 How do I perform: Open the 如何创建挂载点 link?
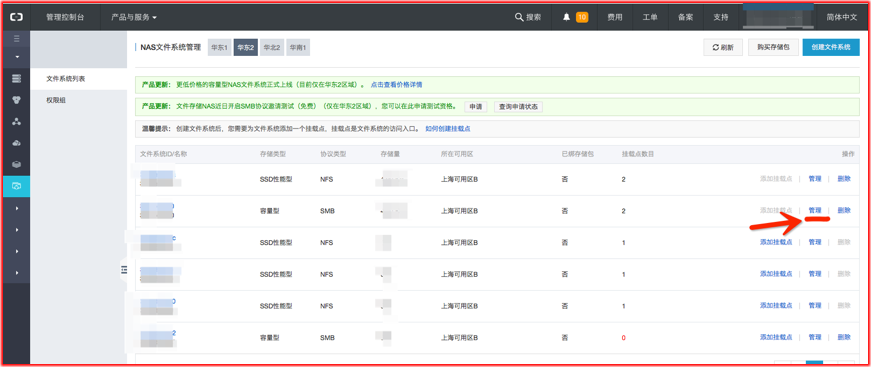click(x=448, y=128)
